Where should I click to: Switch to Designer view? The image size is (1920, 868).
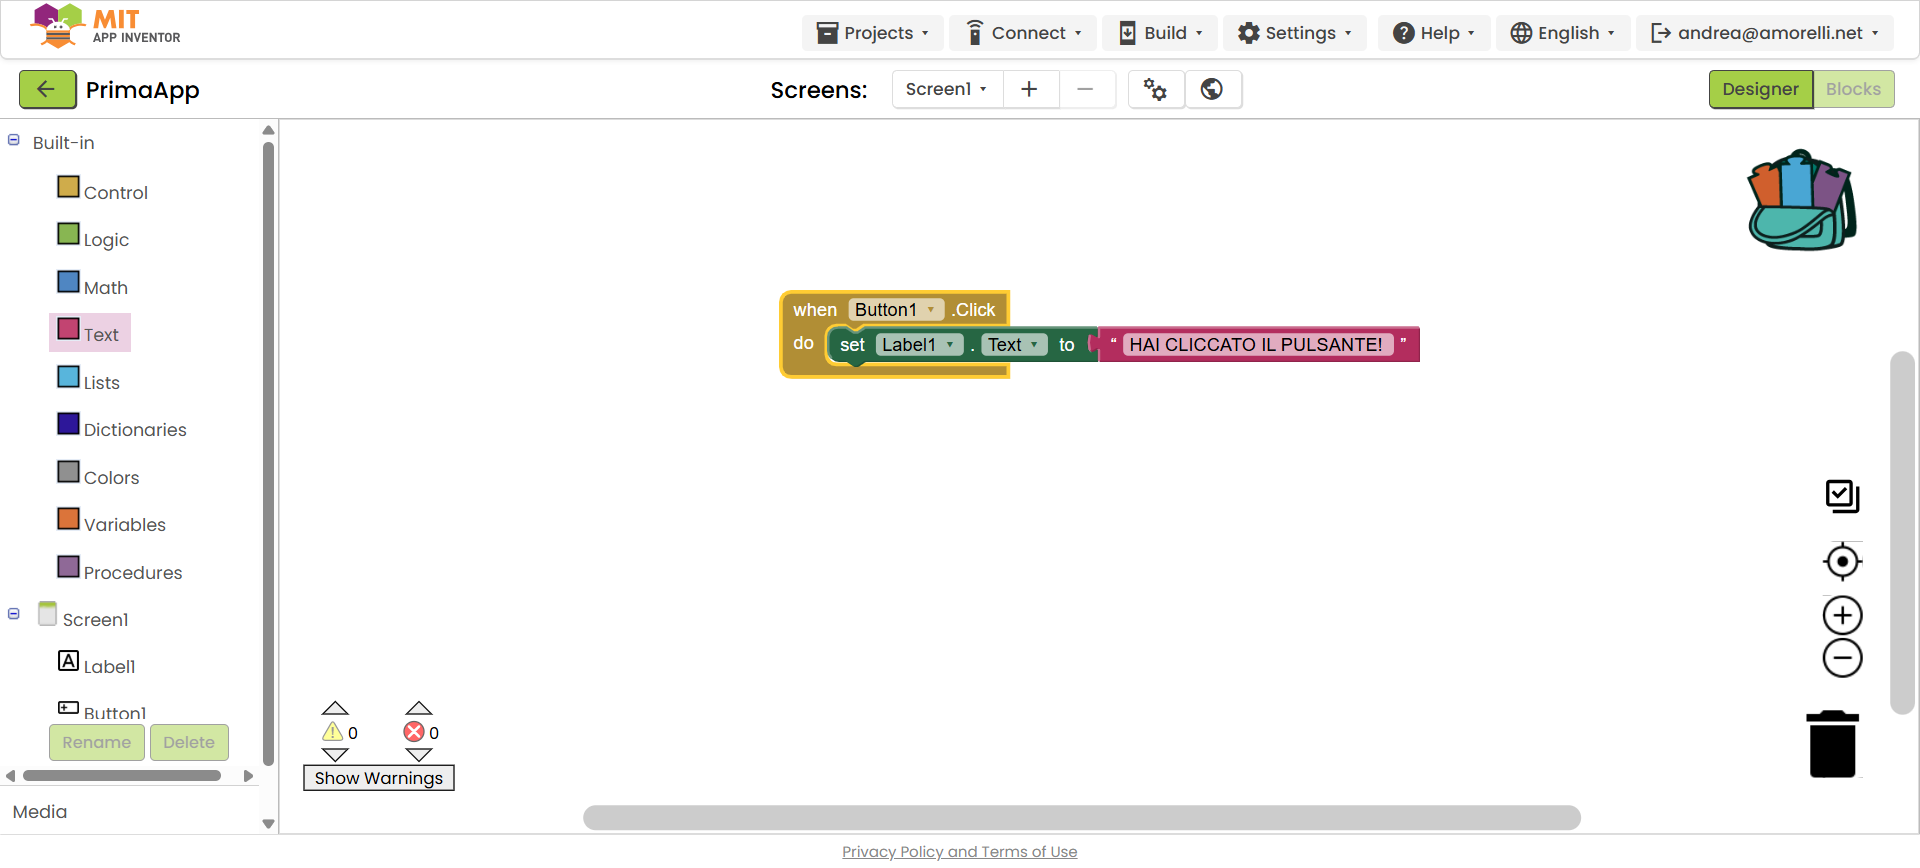(x=1760, y=90)
